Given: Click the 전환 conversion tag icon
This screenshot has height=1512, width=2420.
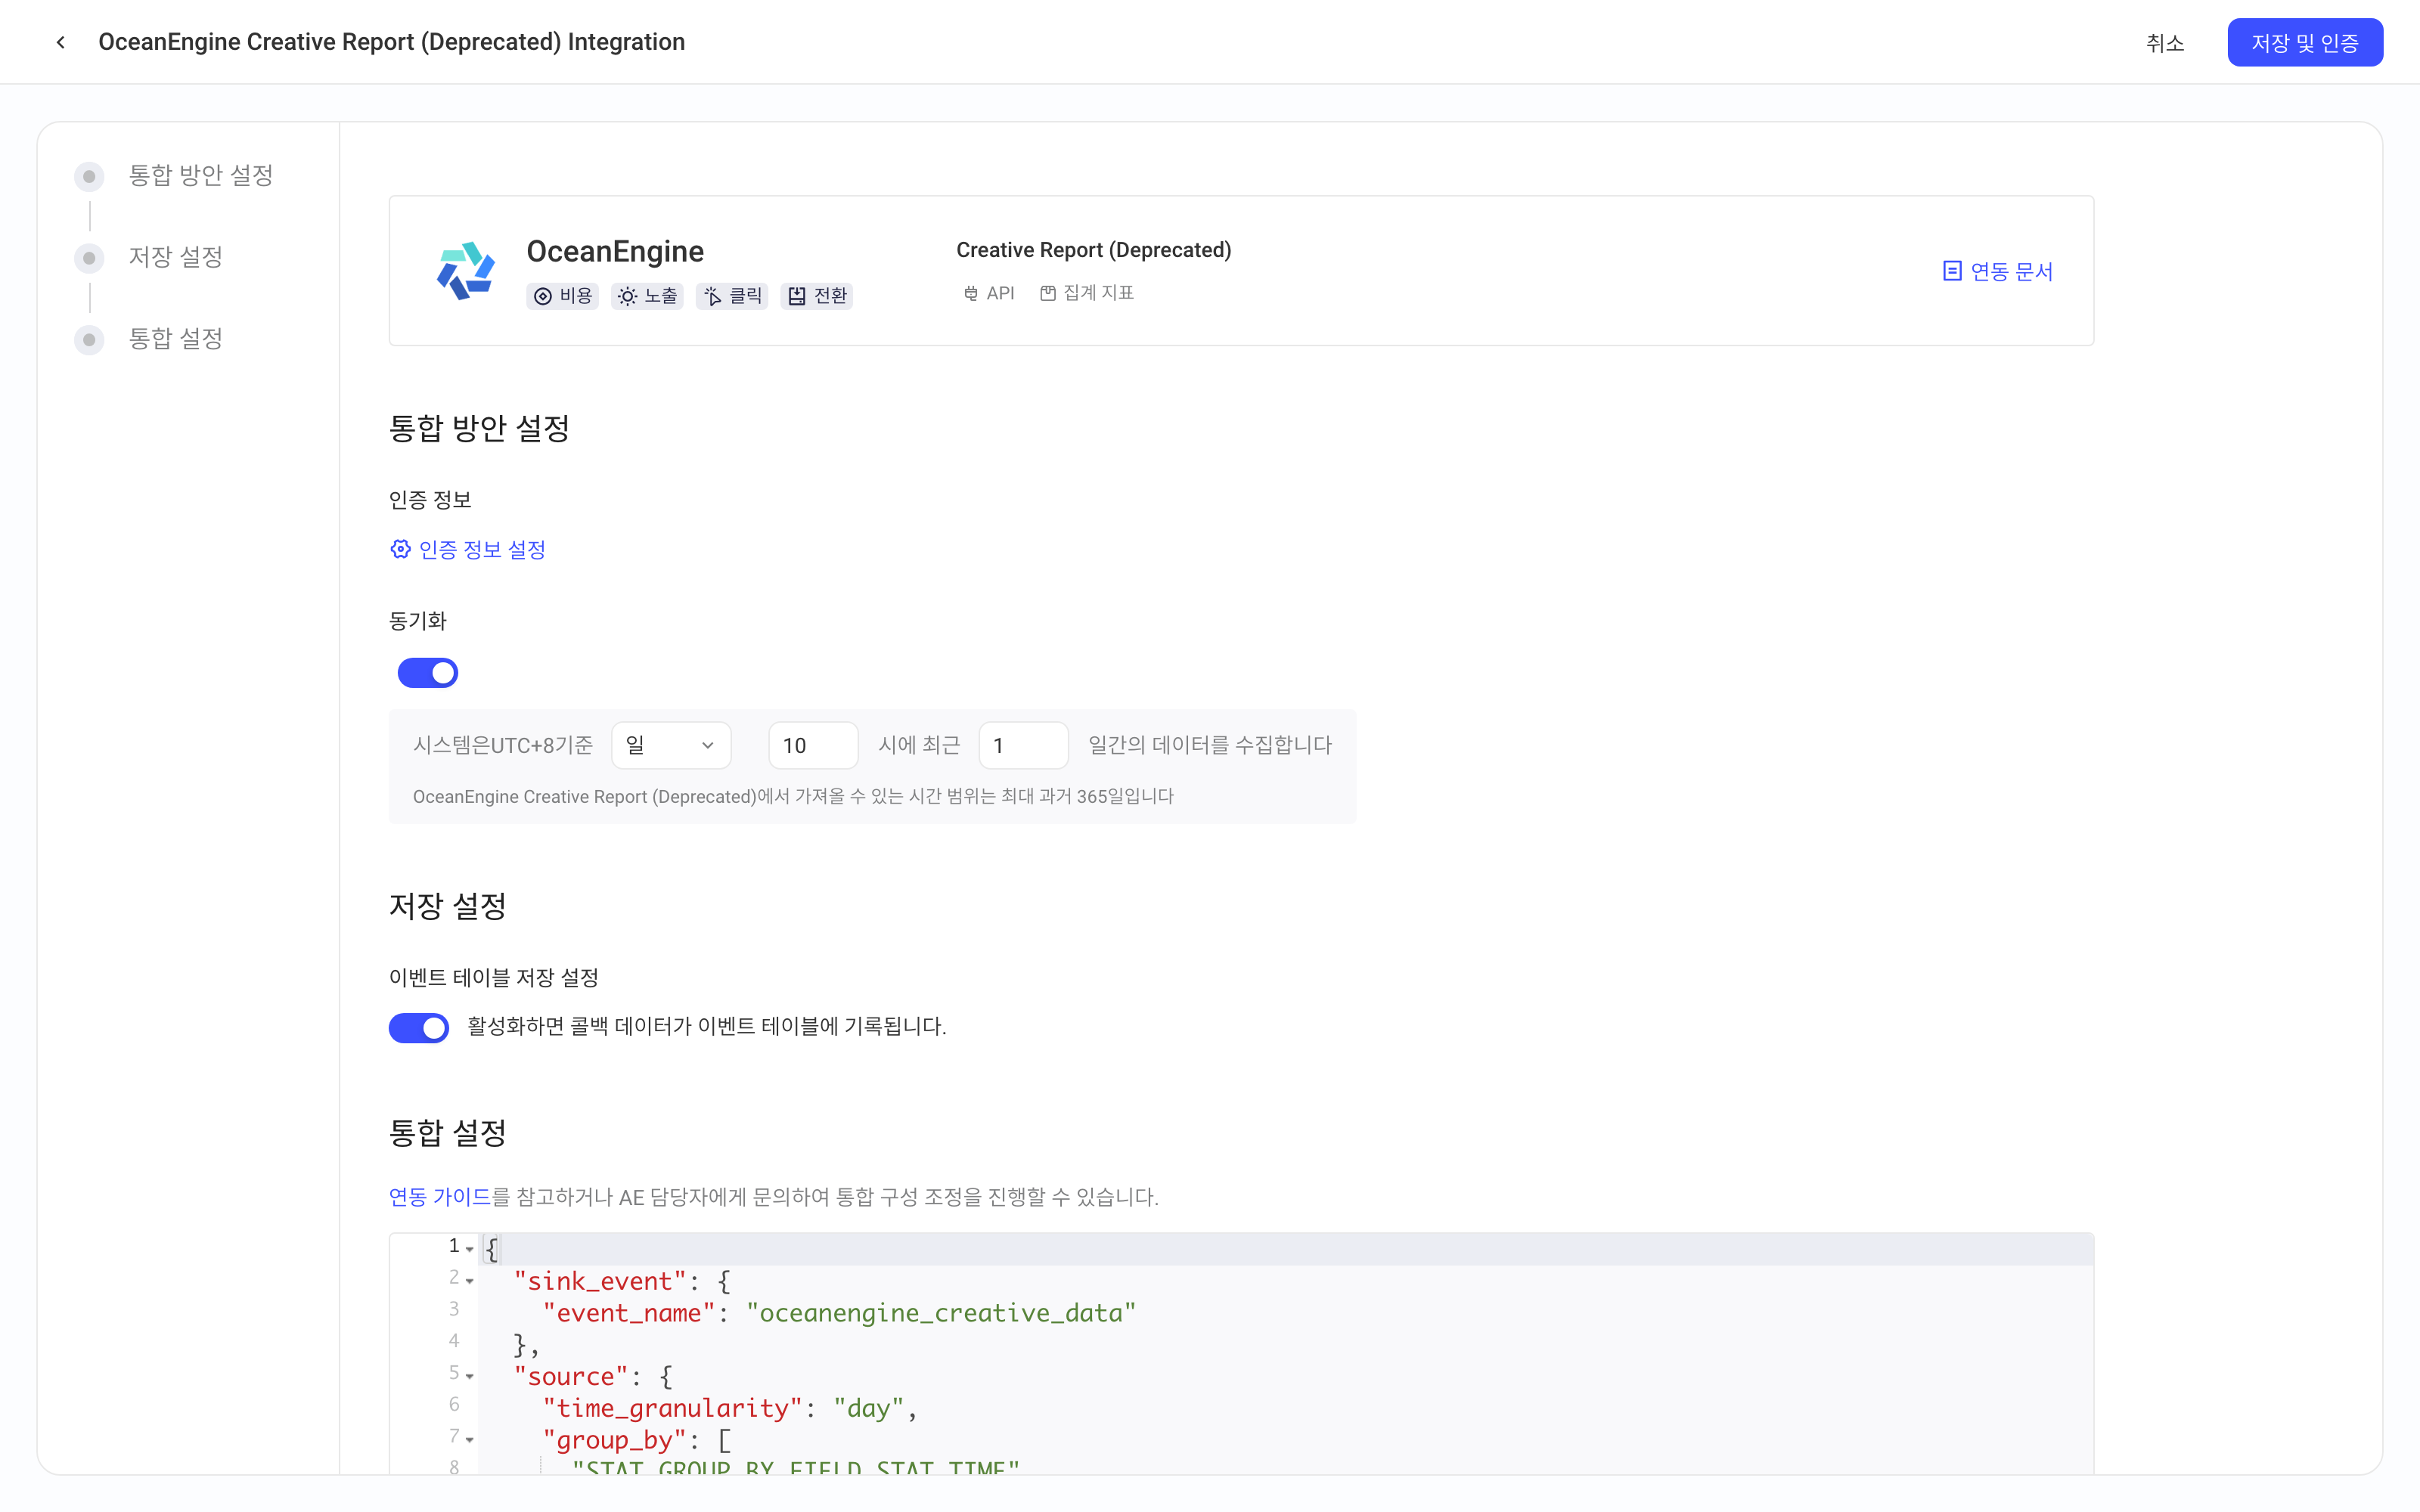Looking at the screenshot, I should [797, 296].
